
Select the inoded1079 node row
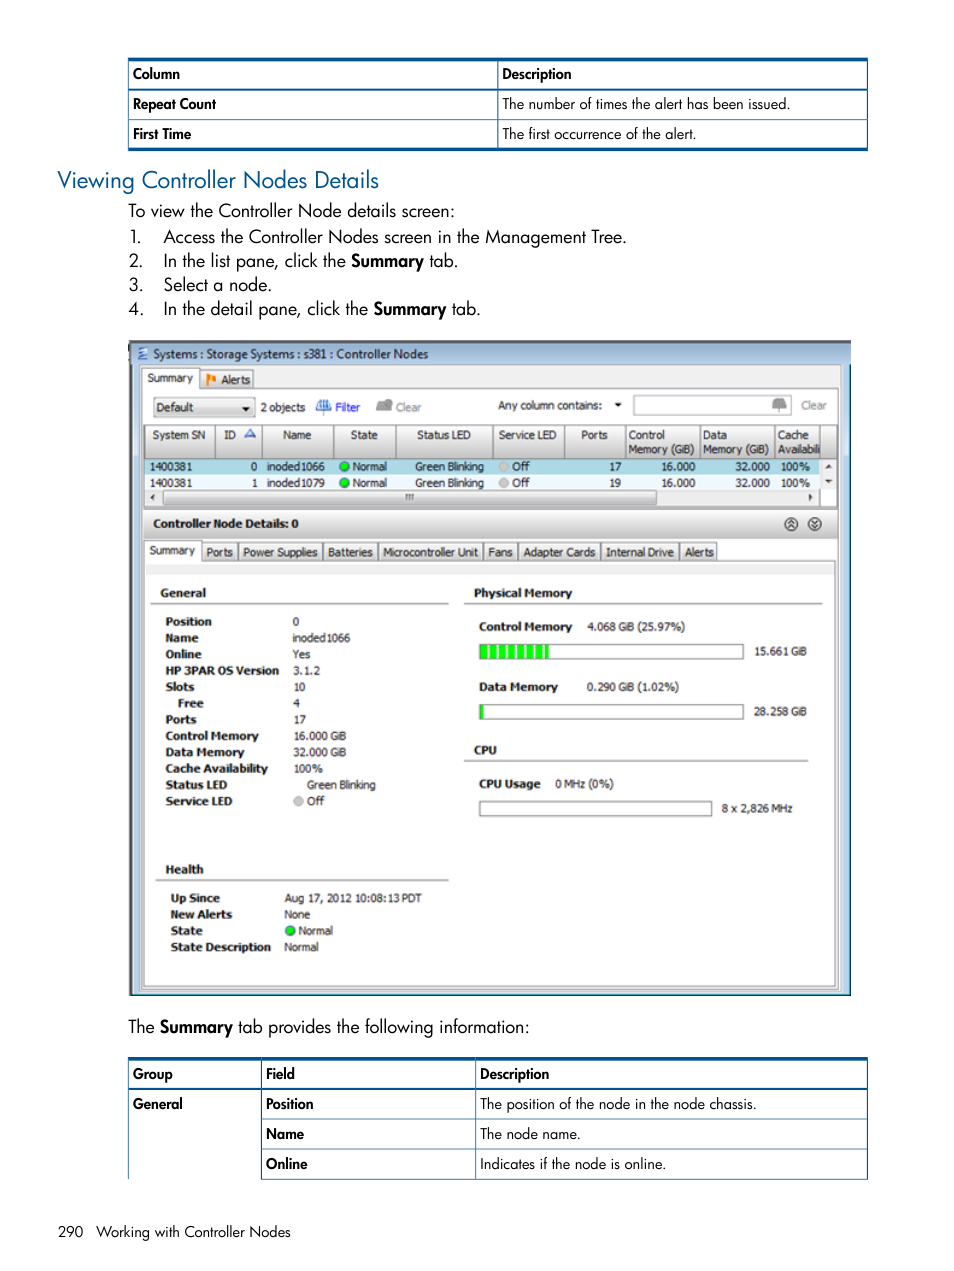click(483, 483)
